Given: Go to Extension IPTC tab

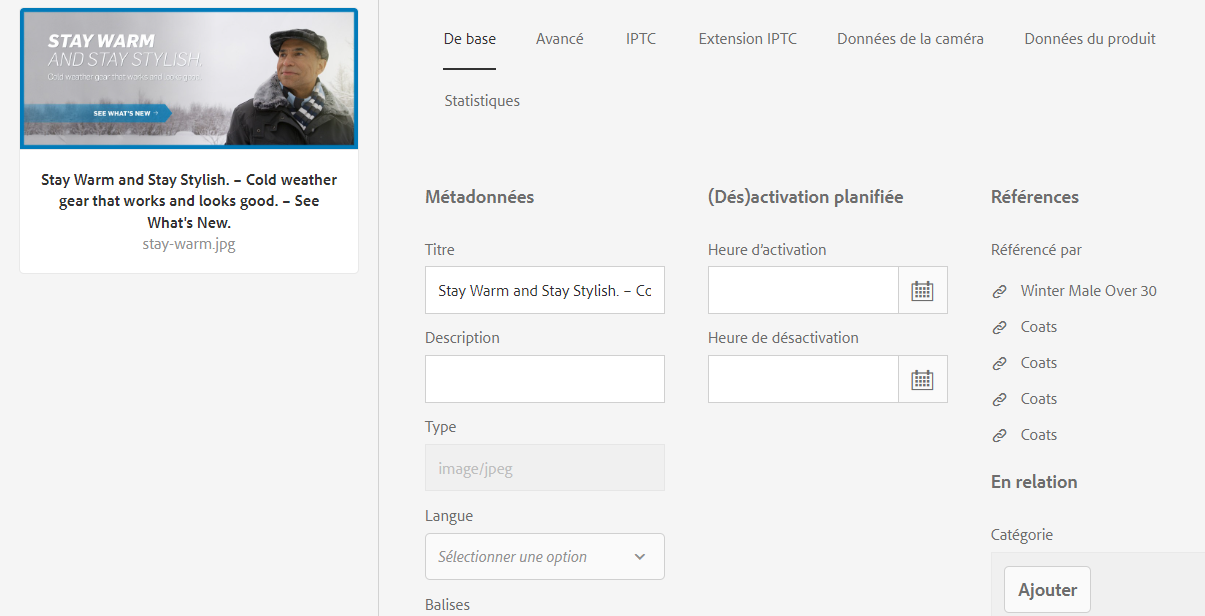Looking at the screenshot, I should click(748, 39).
